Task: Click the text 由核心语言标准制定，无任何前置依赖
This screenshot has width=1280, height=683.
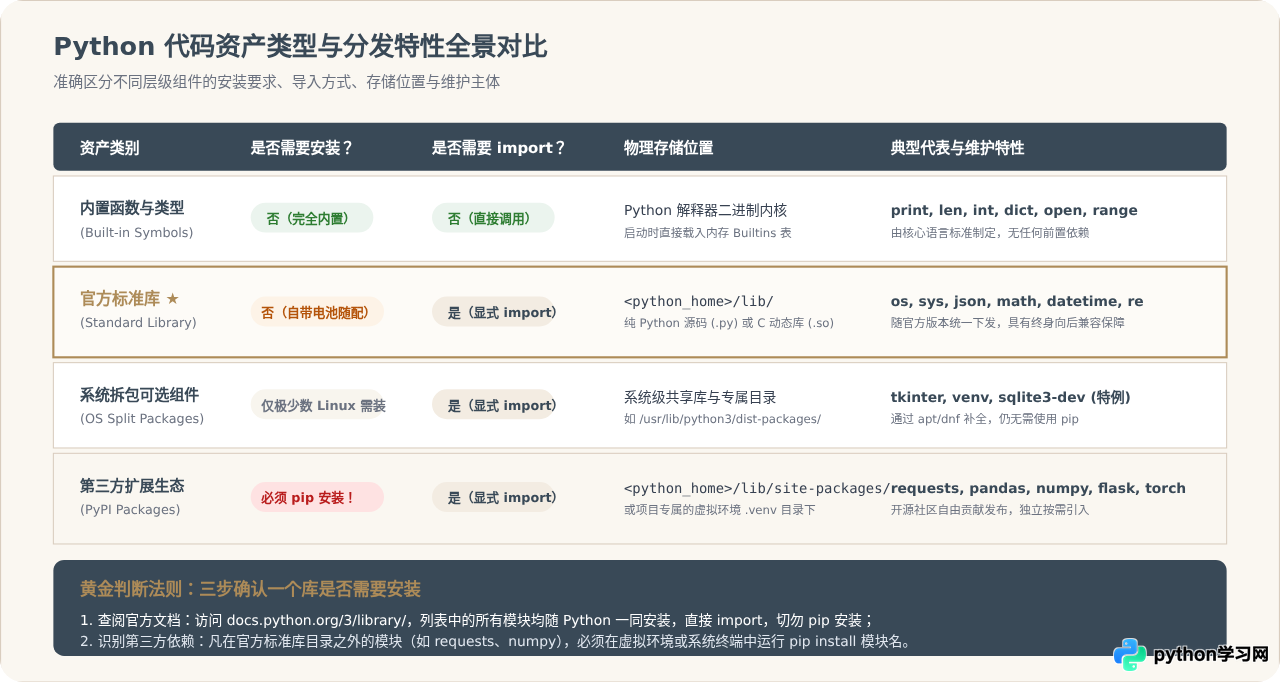Action: [x=990, y=233]
